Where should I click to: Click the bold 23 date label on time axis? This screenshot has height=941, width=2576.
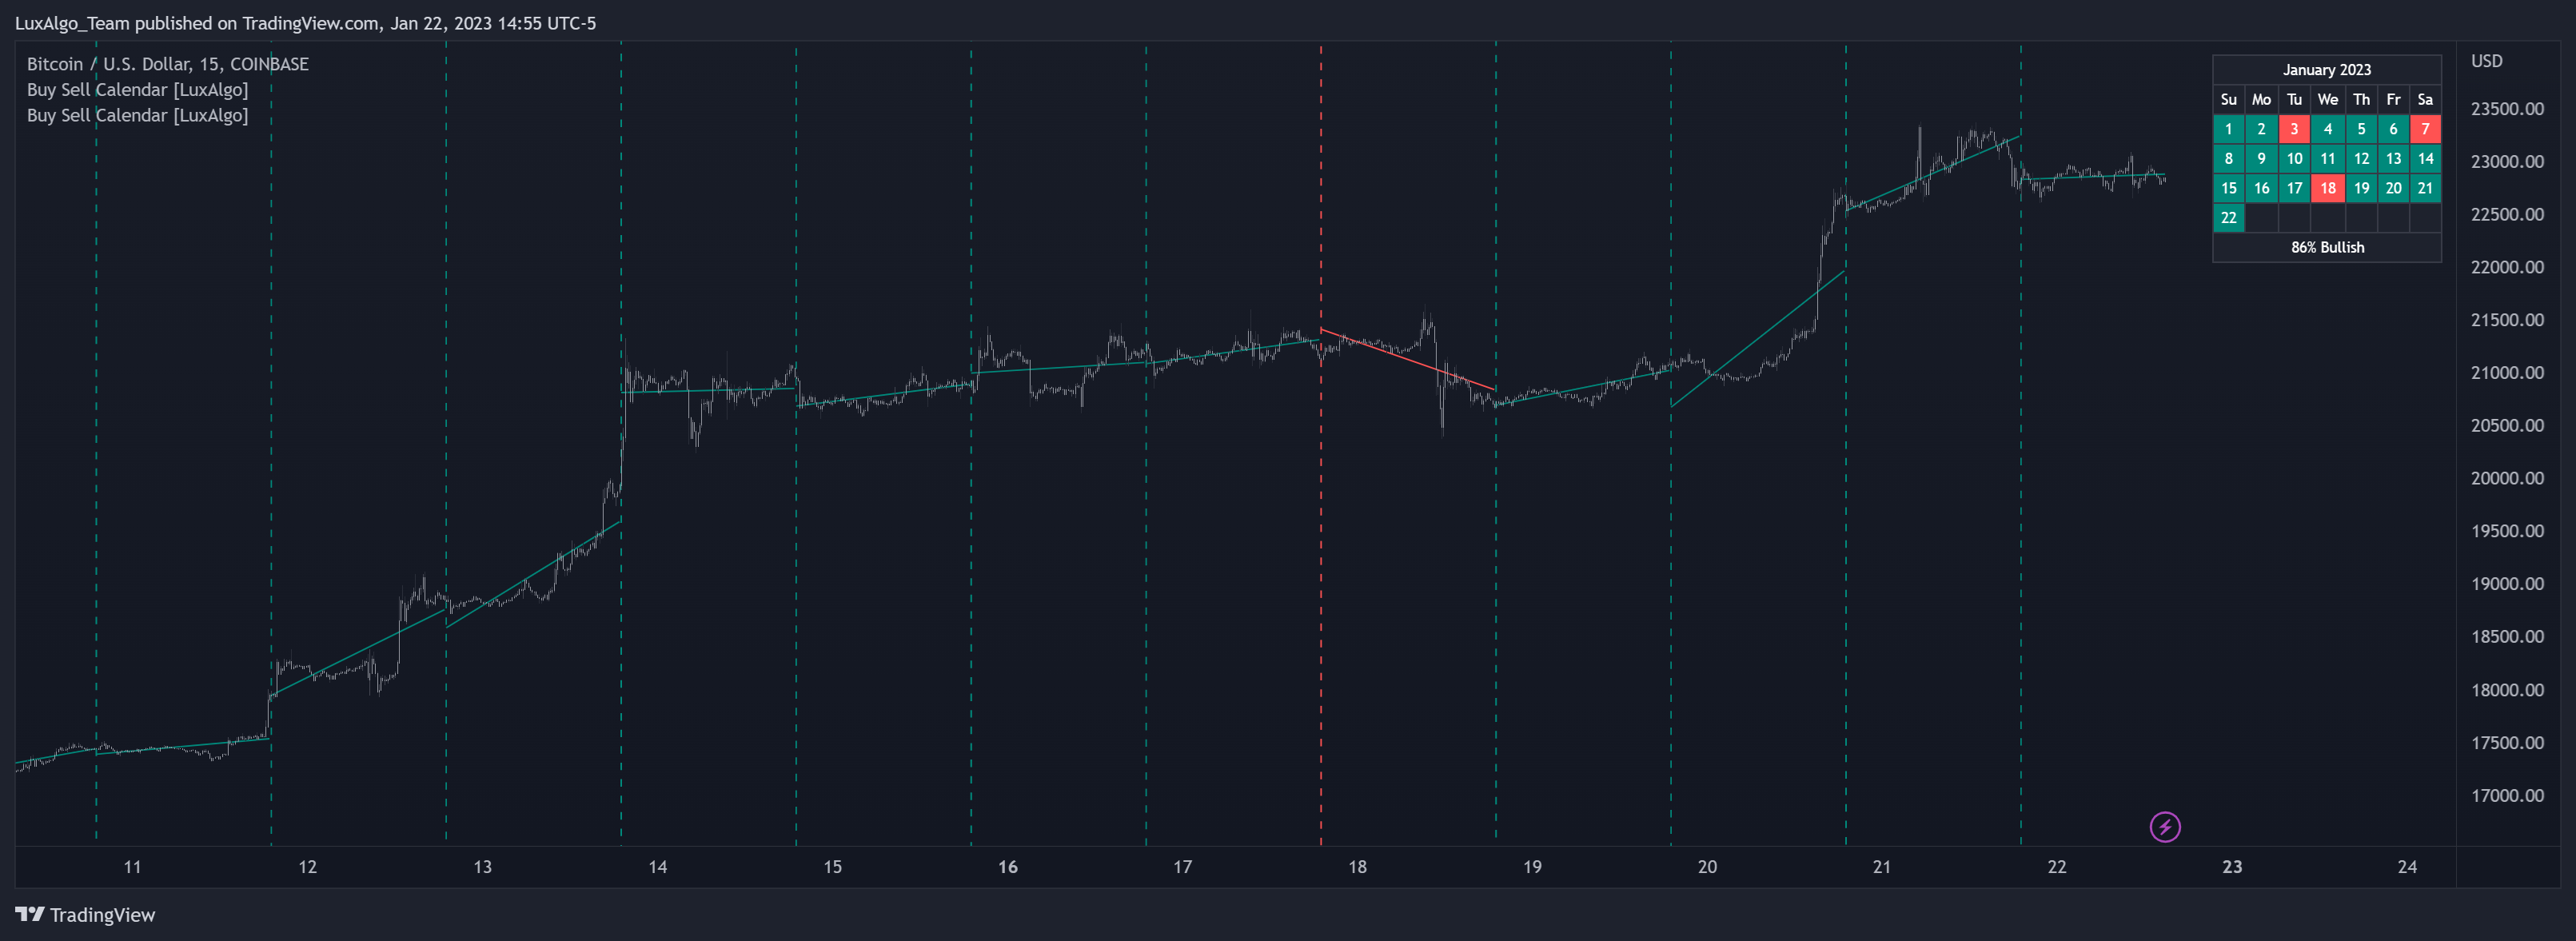pos(2232,867)
